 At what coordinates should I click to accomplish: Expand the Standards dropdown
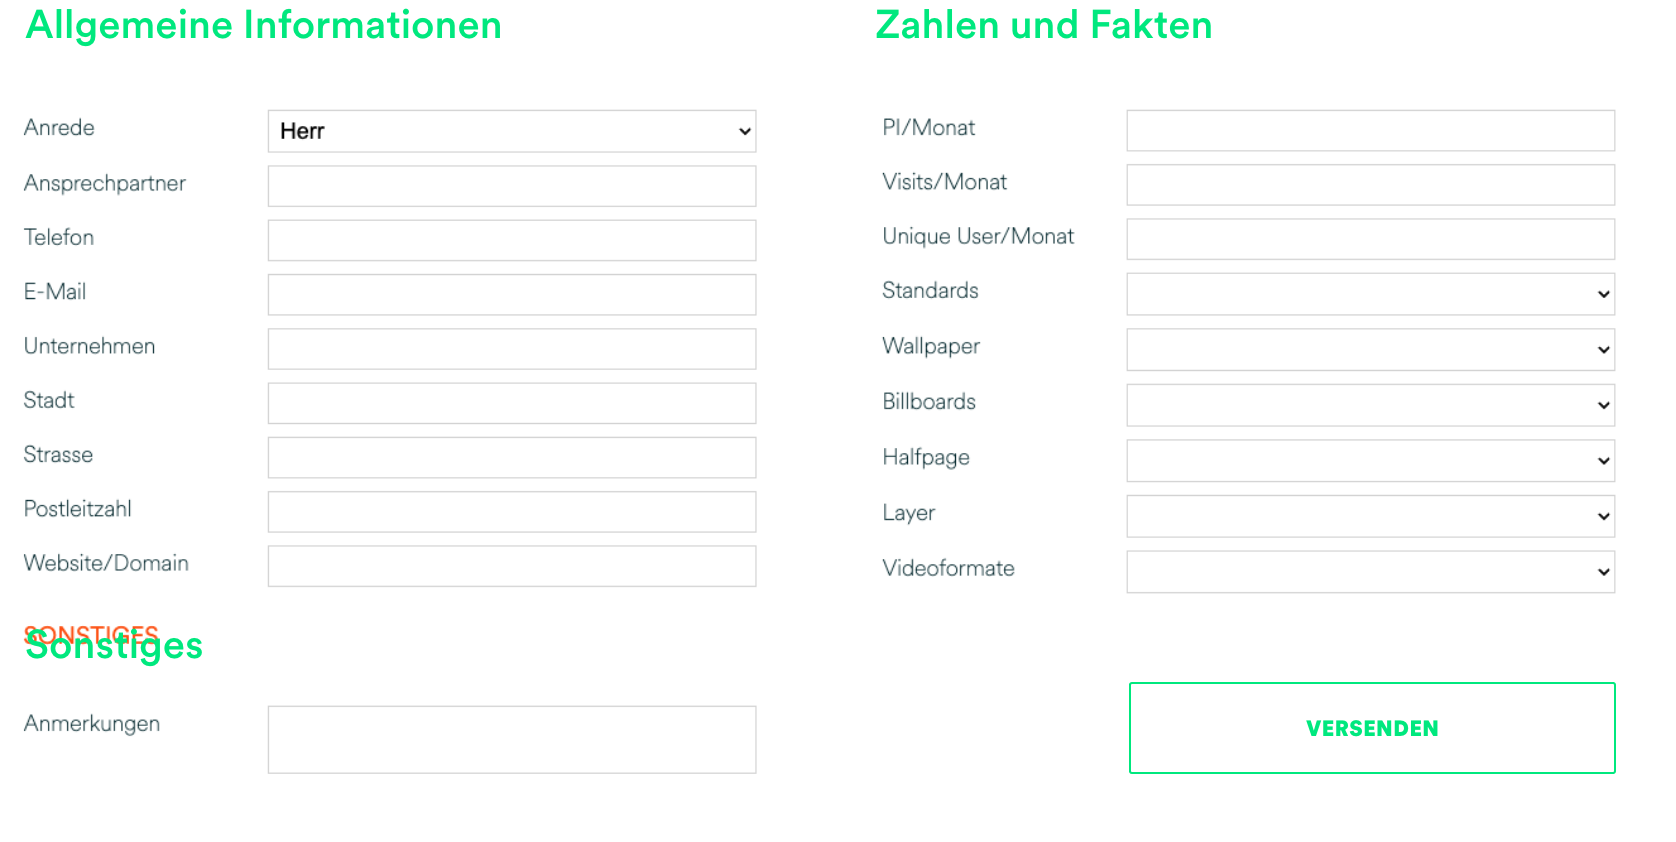1370,294
